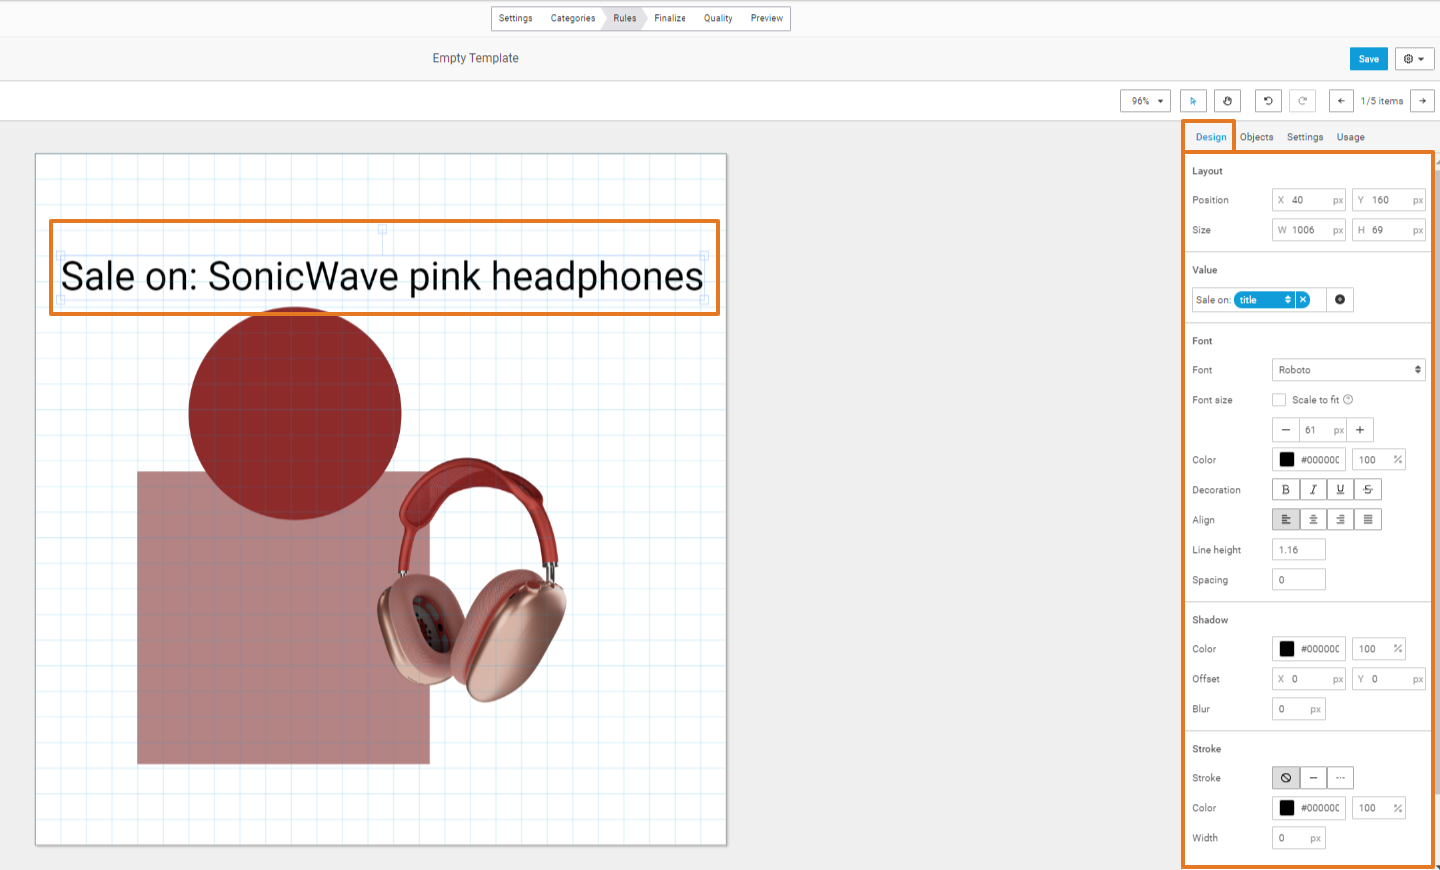This screenshot has height=870, width=1440.
Task: Apply italic text decoration
Action: coord(1313,490)
